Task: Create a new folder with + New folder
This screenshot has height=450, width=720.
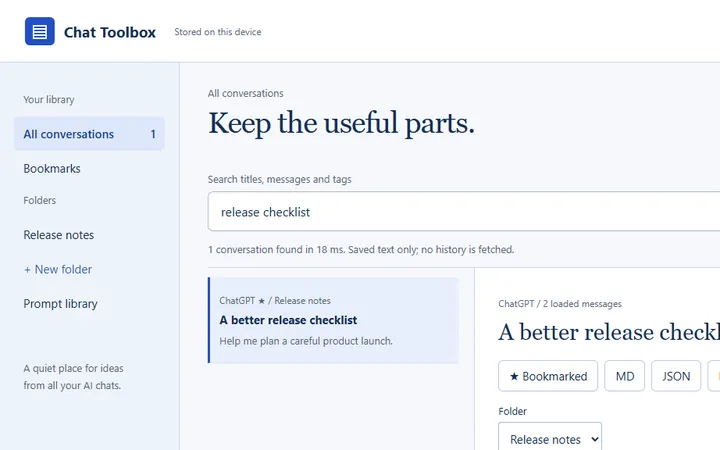Action: click(x=58, y=269)
